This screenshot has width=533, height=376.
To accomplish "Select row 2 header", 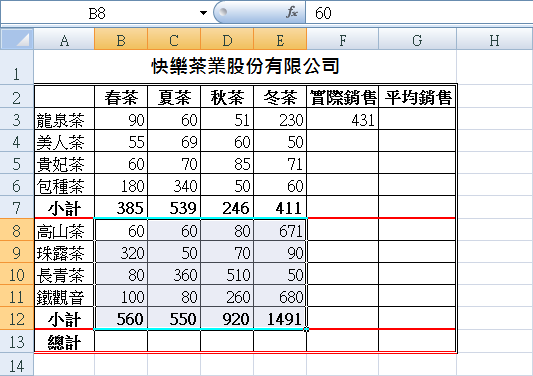I will tap(16, 97).
